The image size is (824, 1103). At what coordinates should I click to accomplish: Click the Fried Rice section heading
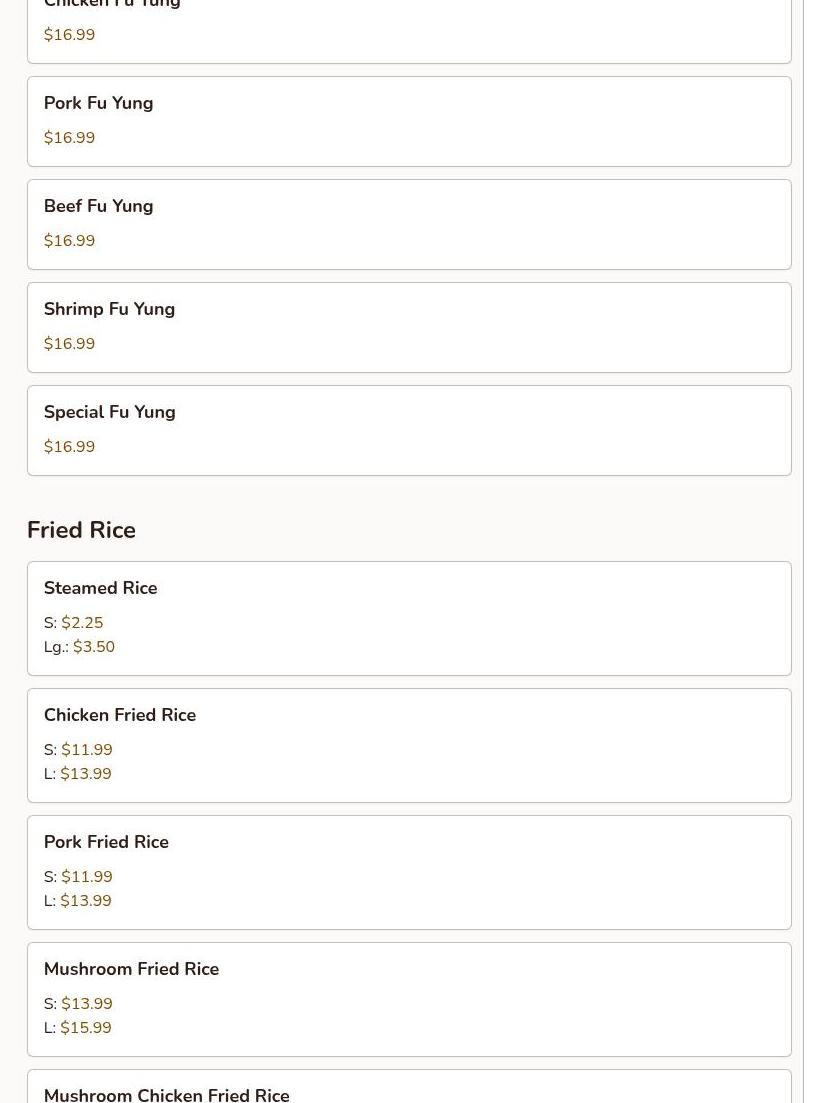click(81, 530)
